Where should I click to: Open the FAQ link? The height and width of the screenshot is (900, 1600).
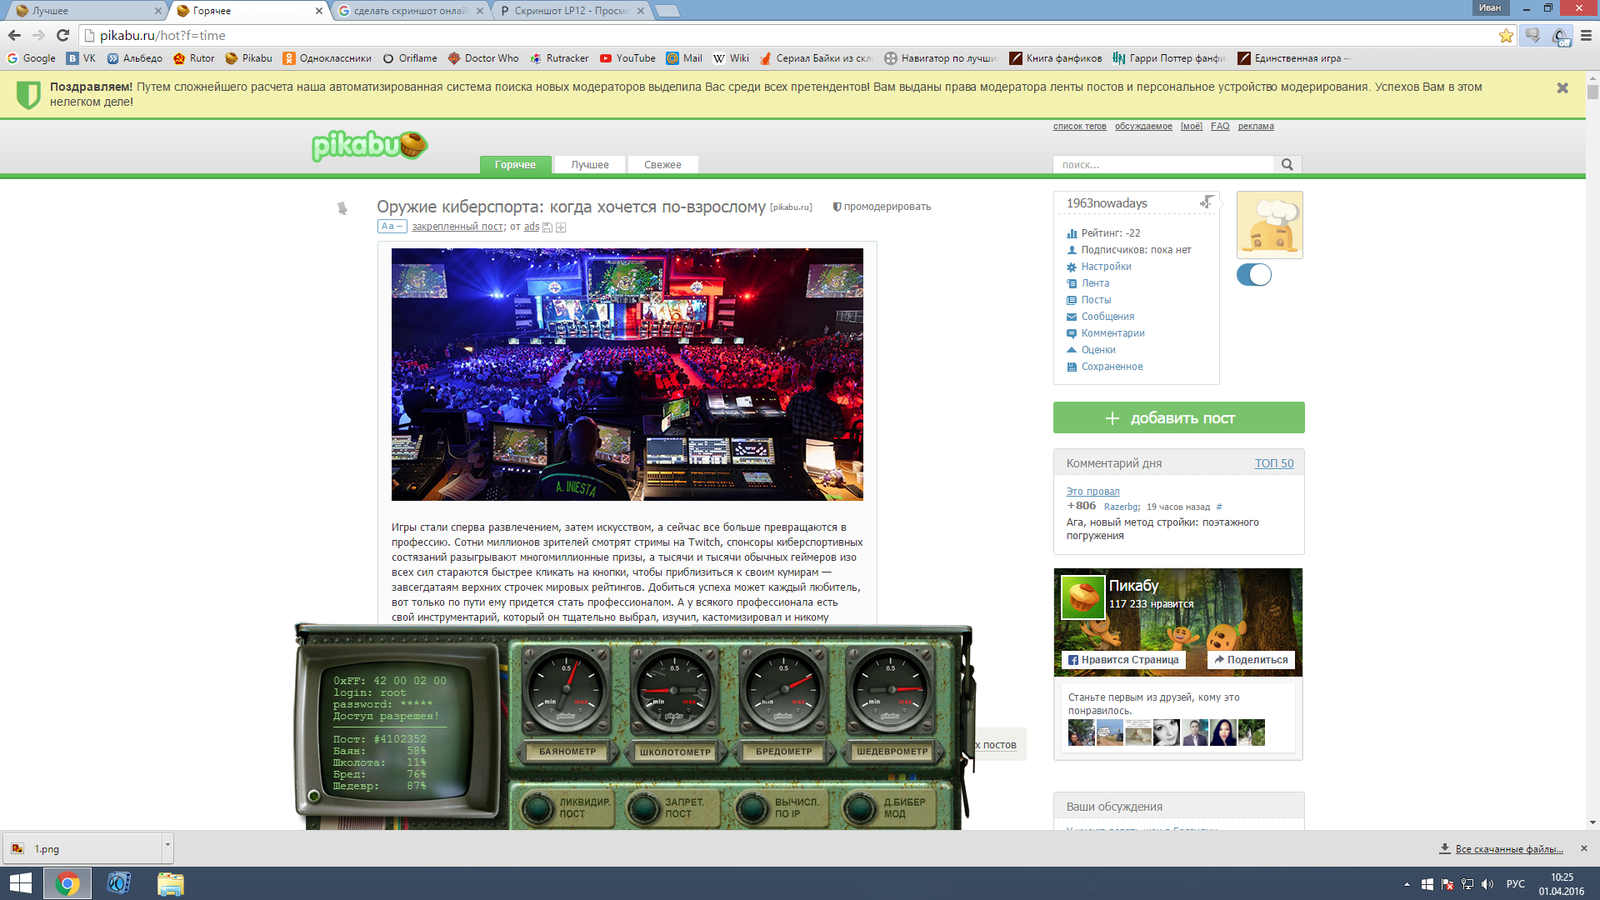(1220, 126)
